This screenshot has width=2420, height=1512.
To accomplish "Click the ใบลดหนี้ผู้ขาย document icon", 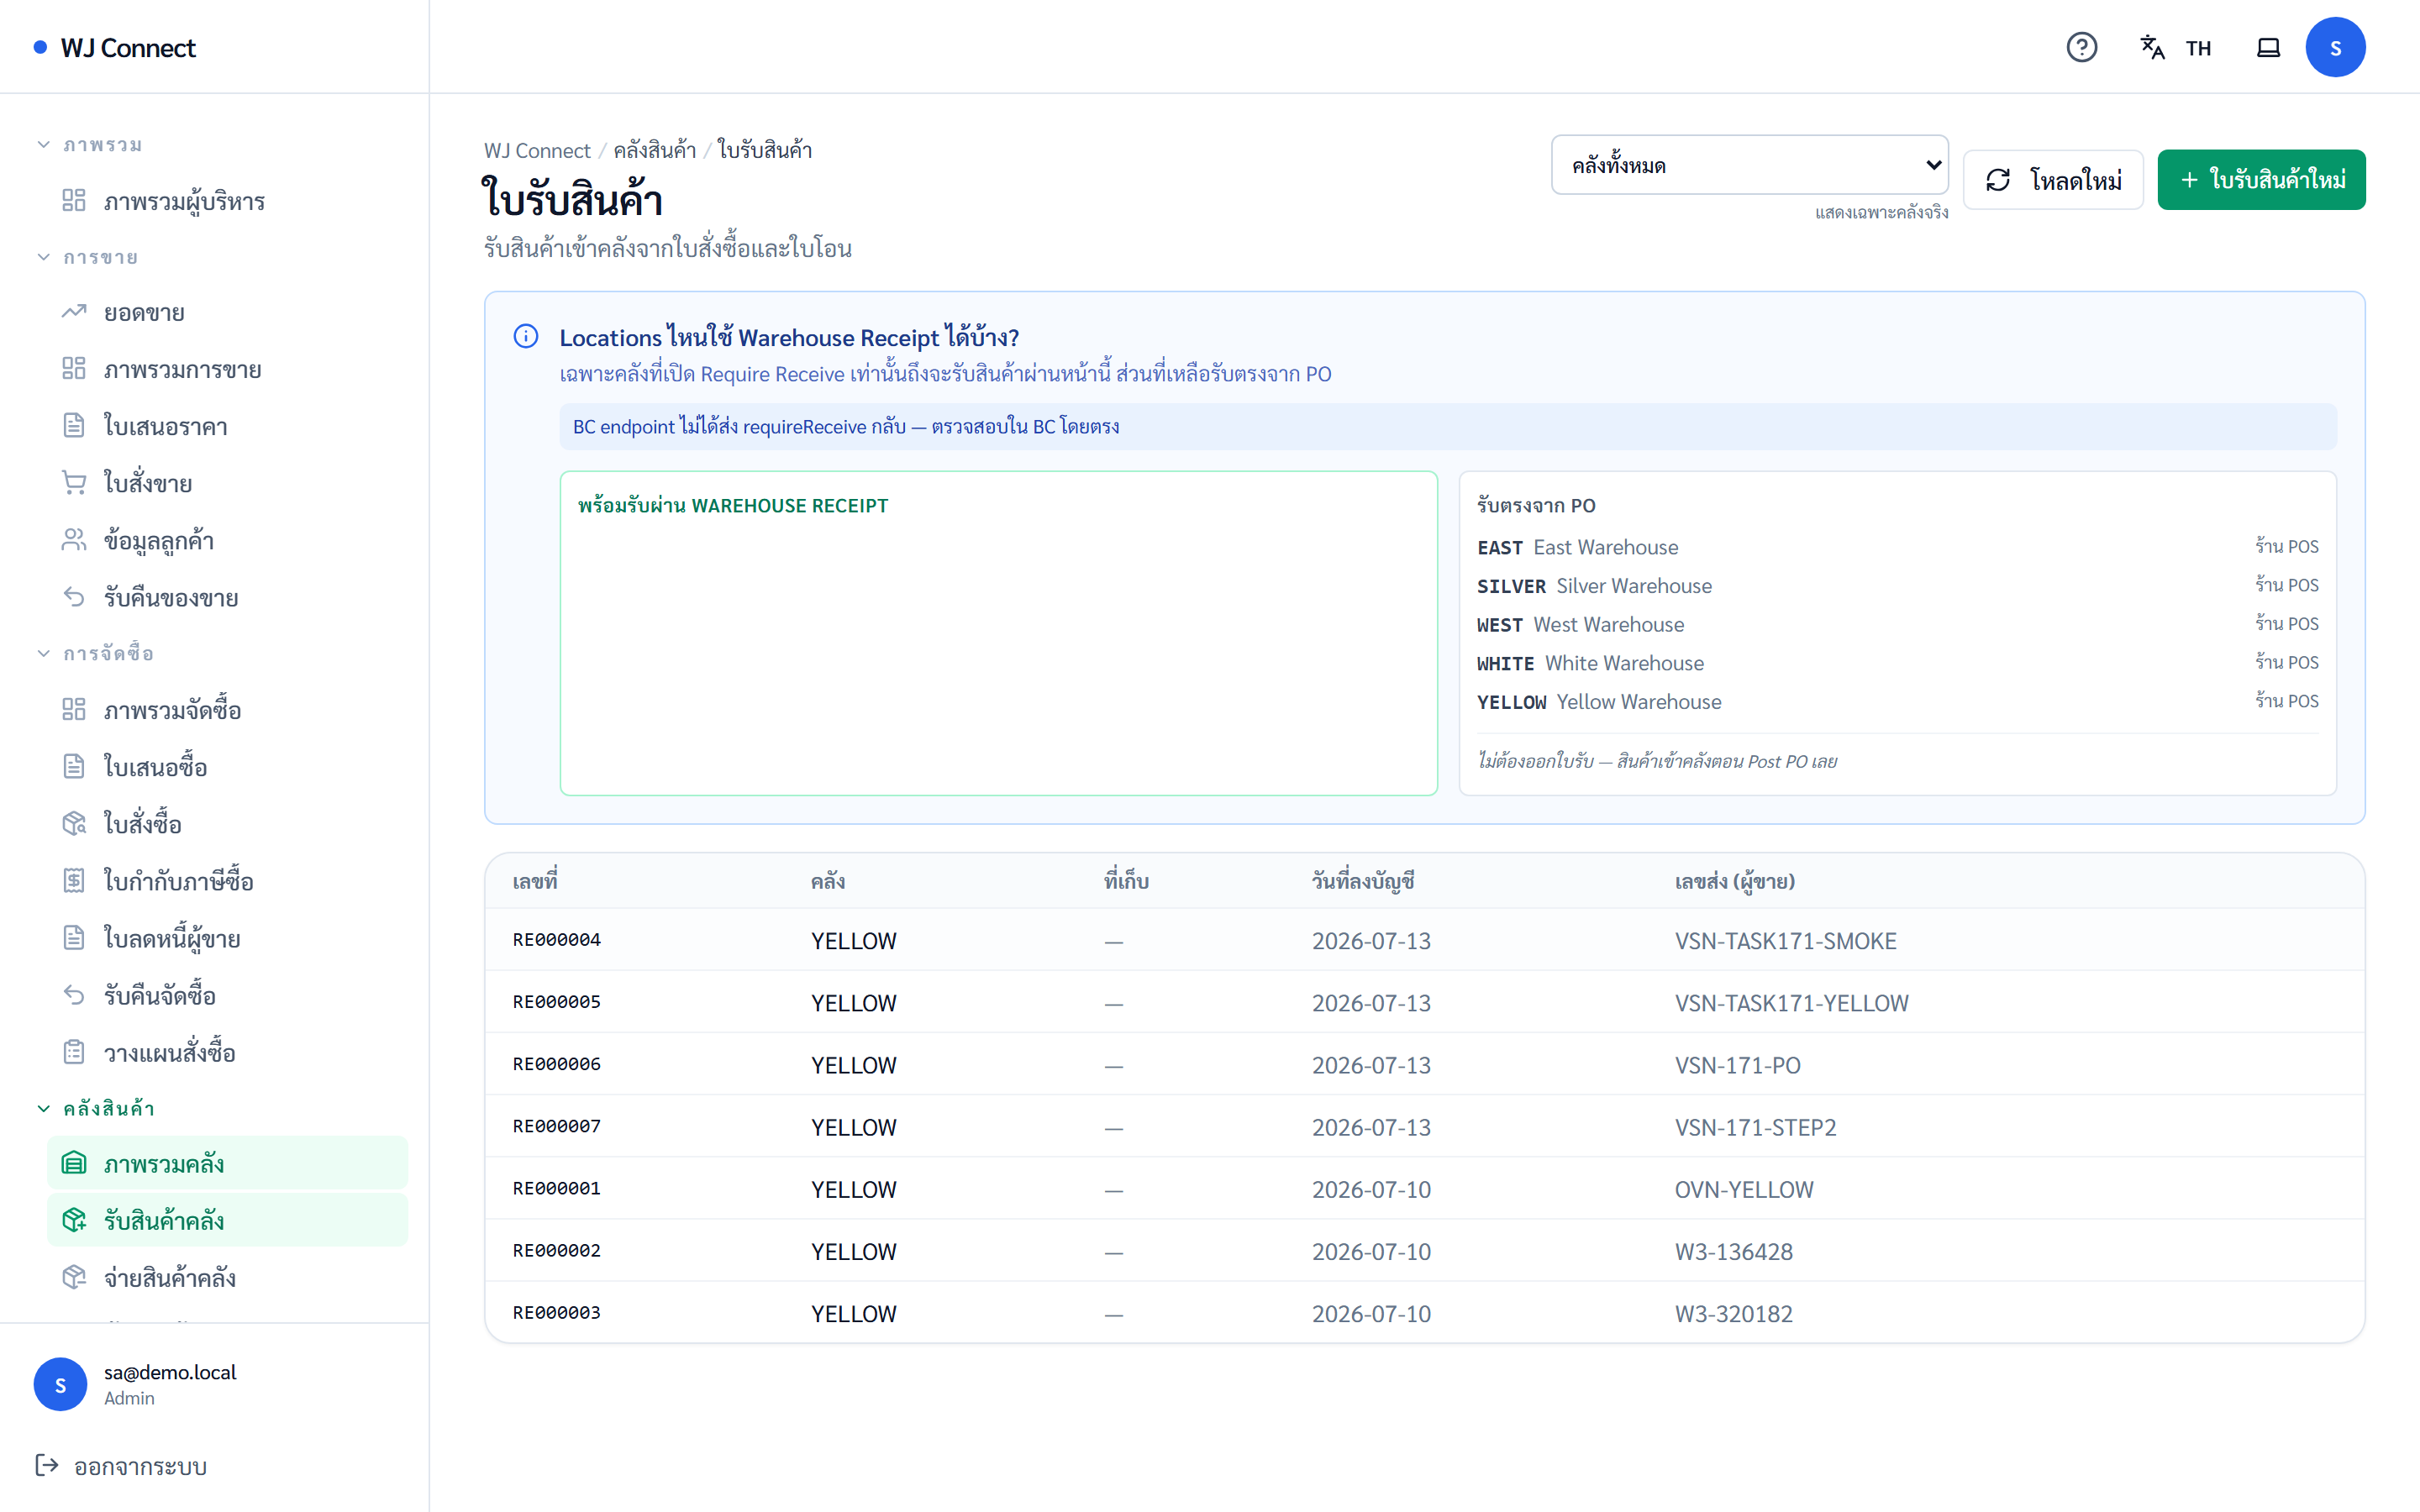I will (x=74, y=938).
